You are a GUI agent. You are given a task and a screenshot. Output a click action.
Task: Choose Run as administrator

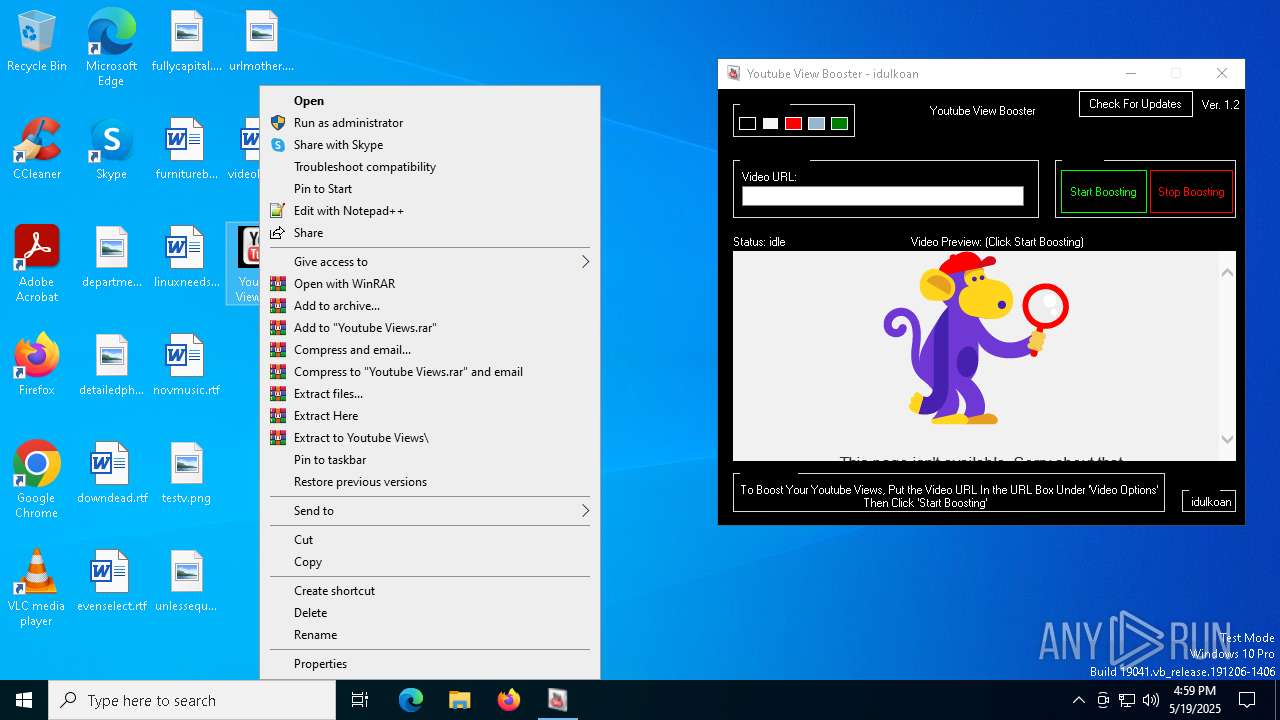[x=430, y=123]
